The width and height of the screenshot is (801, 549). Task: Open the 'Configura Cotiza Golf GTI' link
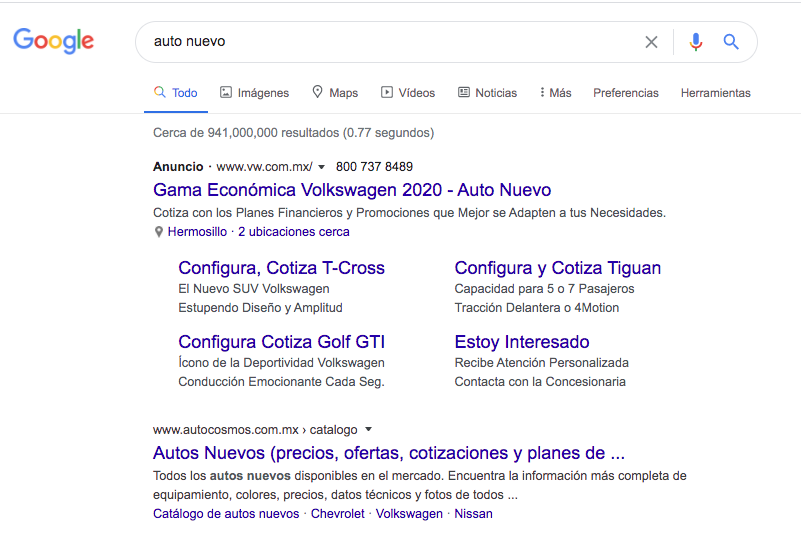(281, 342)
